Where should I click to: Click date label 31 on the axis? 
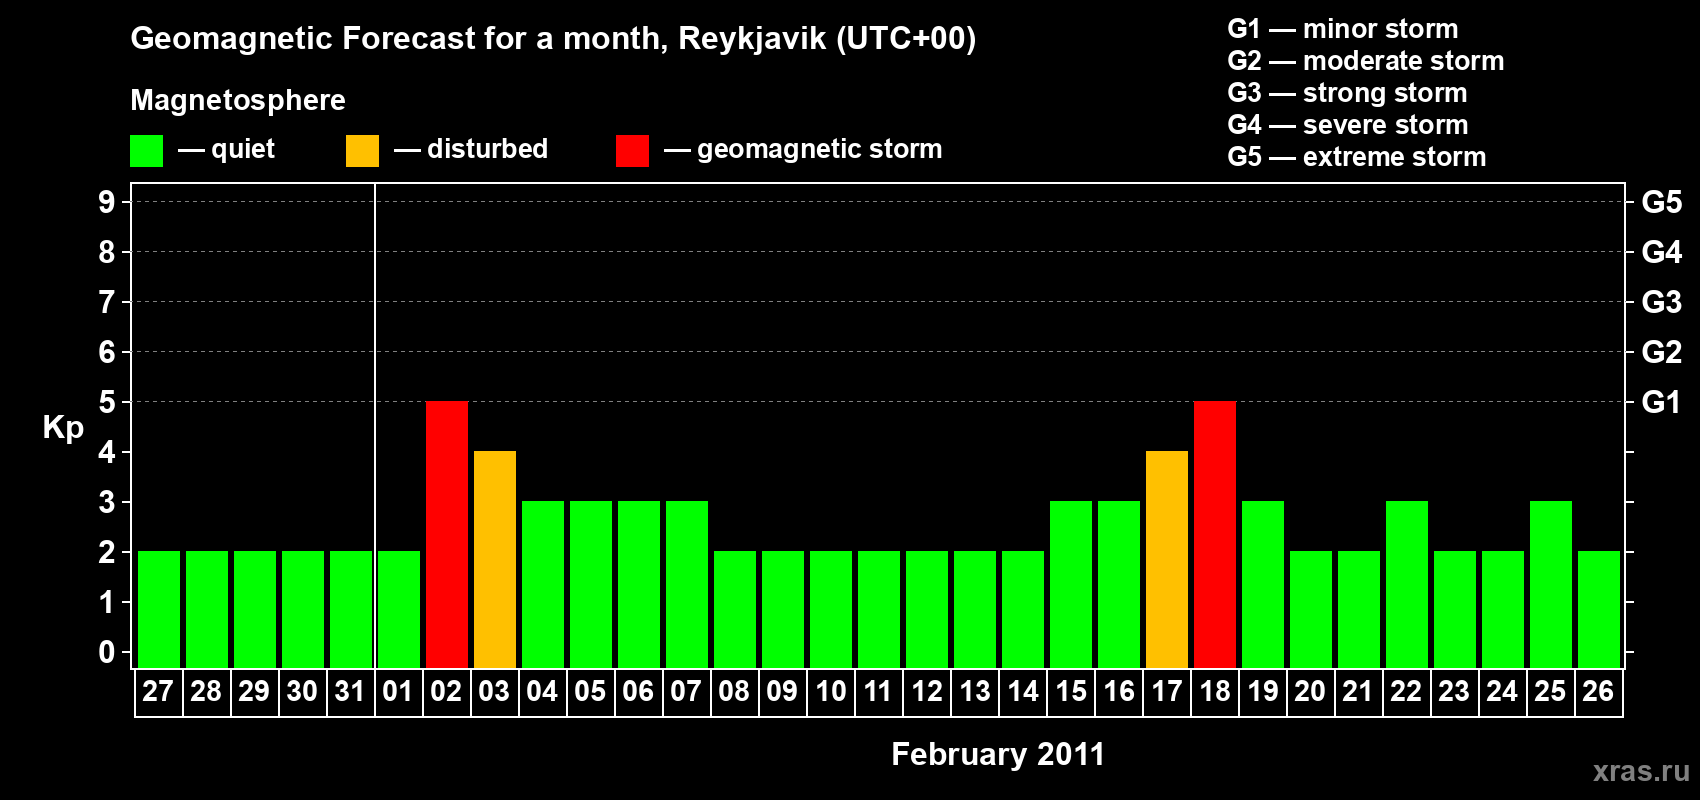[x=350, y=692]
